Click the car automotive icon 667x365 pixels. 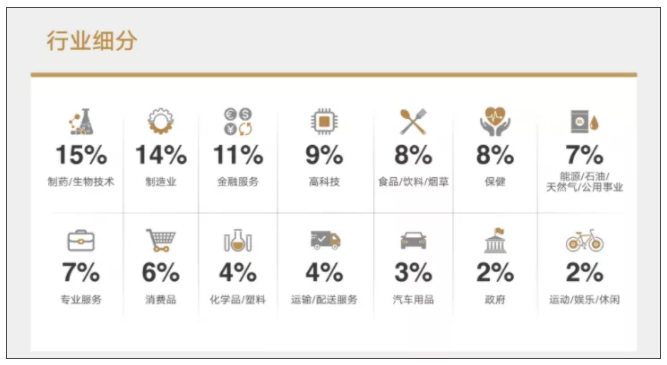point(413,240)
